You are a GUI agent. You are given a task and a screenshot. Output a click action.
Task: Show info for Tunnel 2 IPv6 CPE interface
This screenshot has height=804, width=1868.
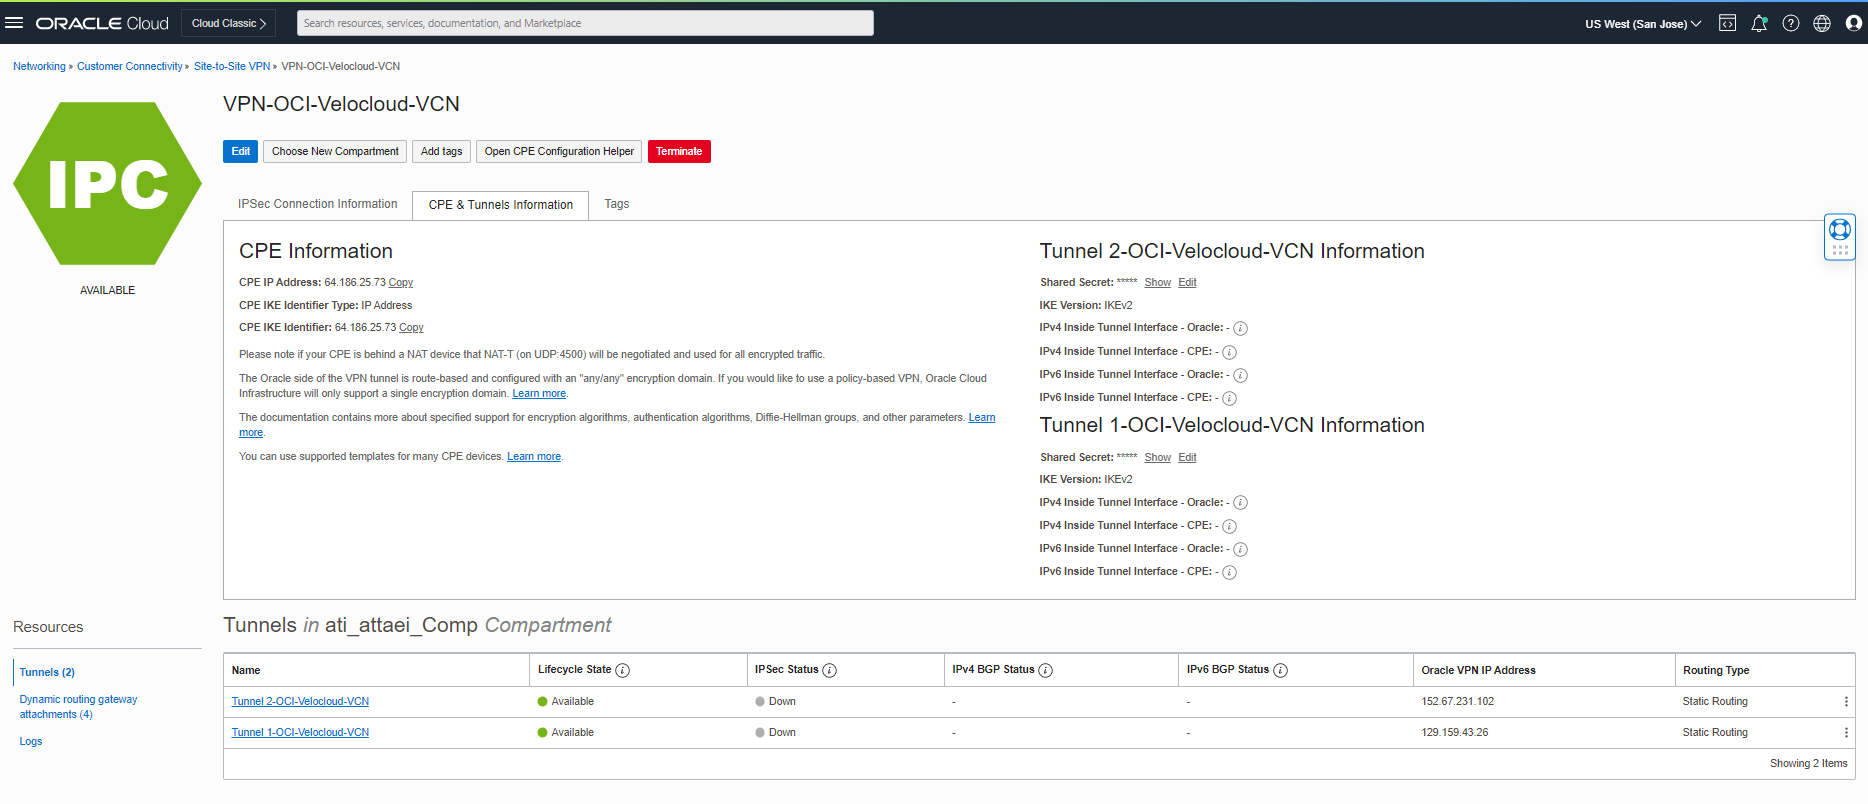[x=1229, y=398]
